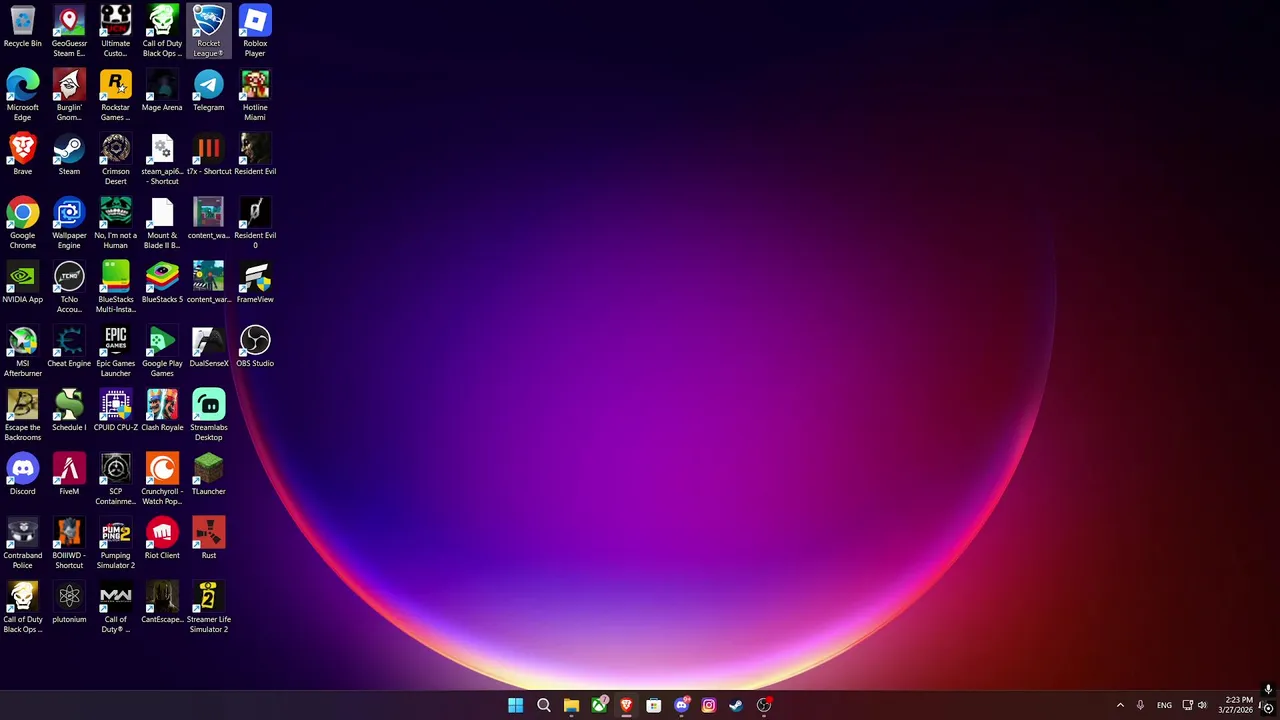The width and height of the screenshot is (1280, 720).
Task: Open the Google Play Games shortcut
Action: (x=162, y=351)
